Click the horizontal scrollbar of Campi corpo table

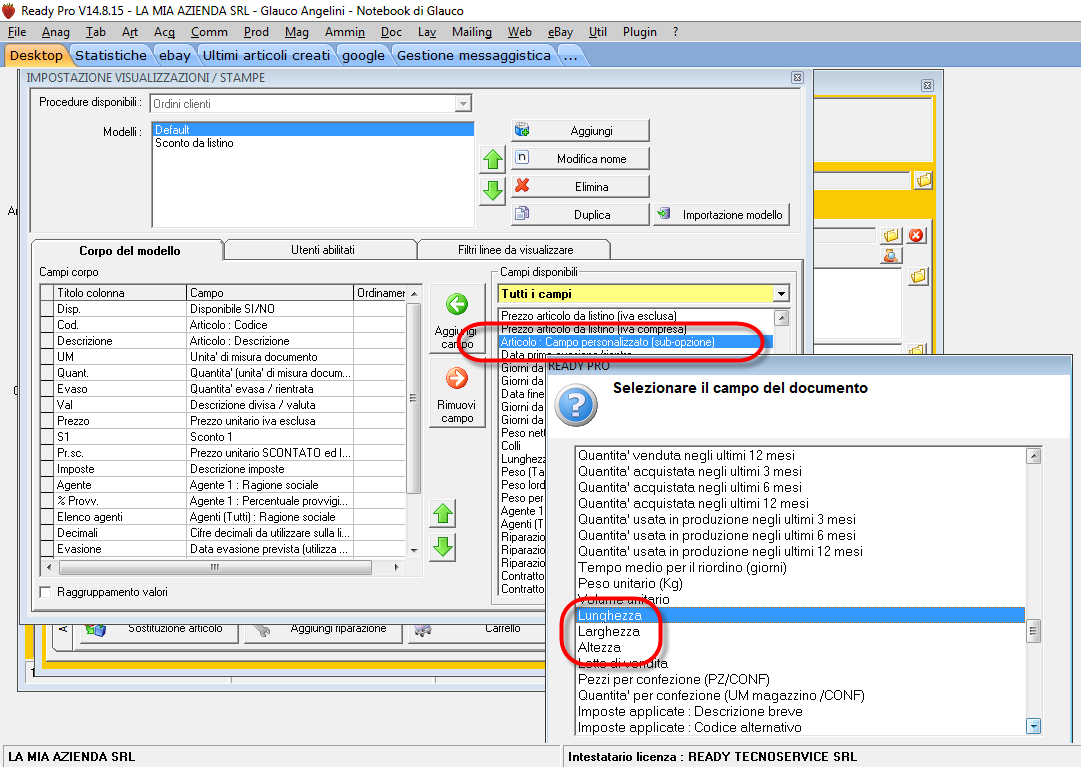(x=214, y=567)
